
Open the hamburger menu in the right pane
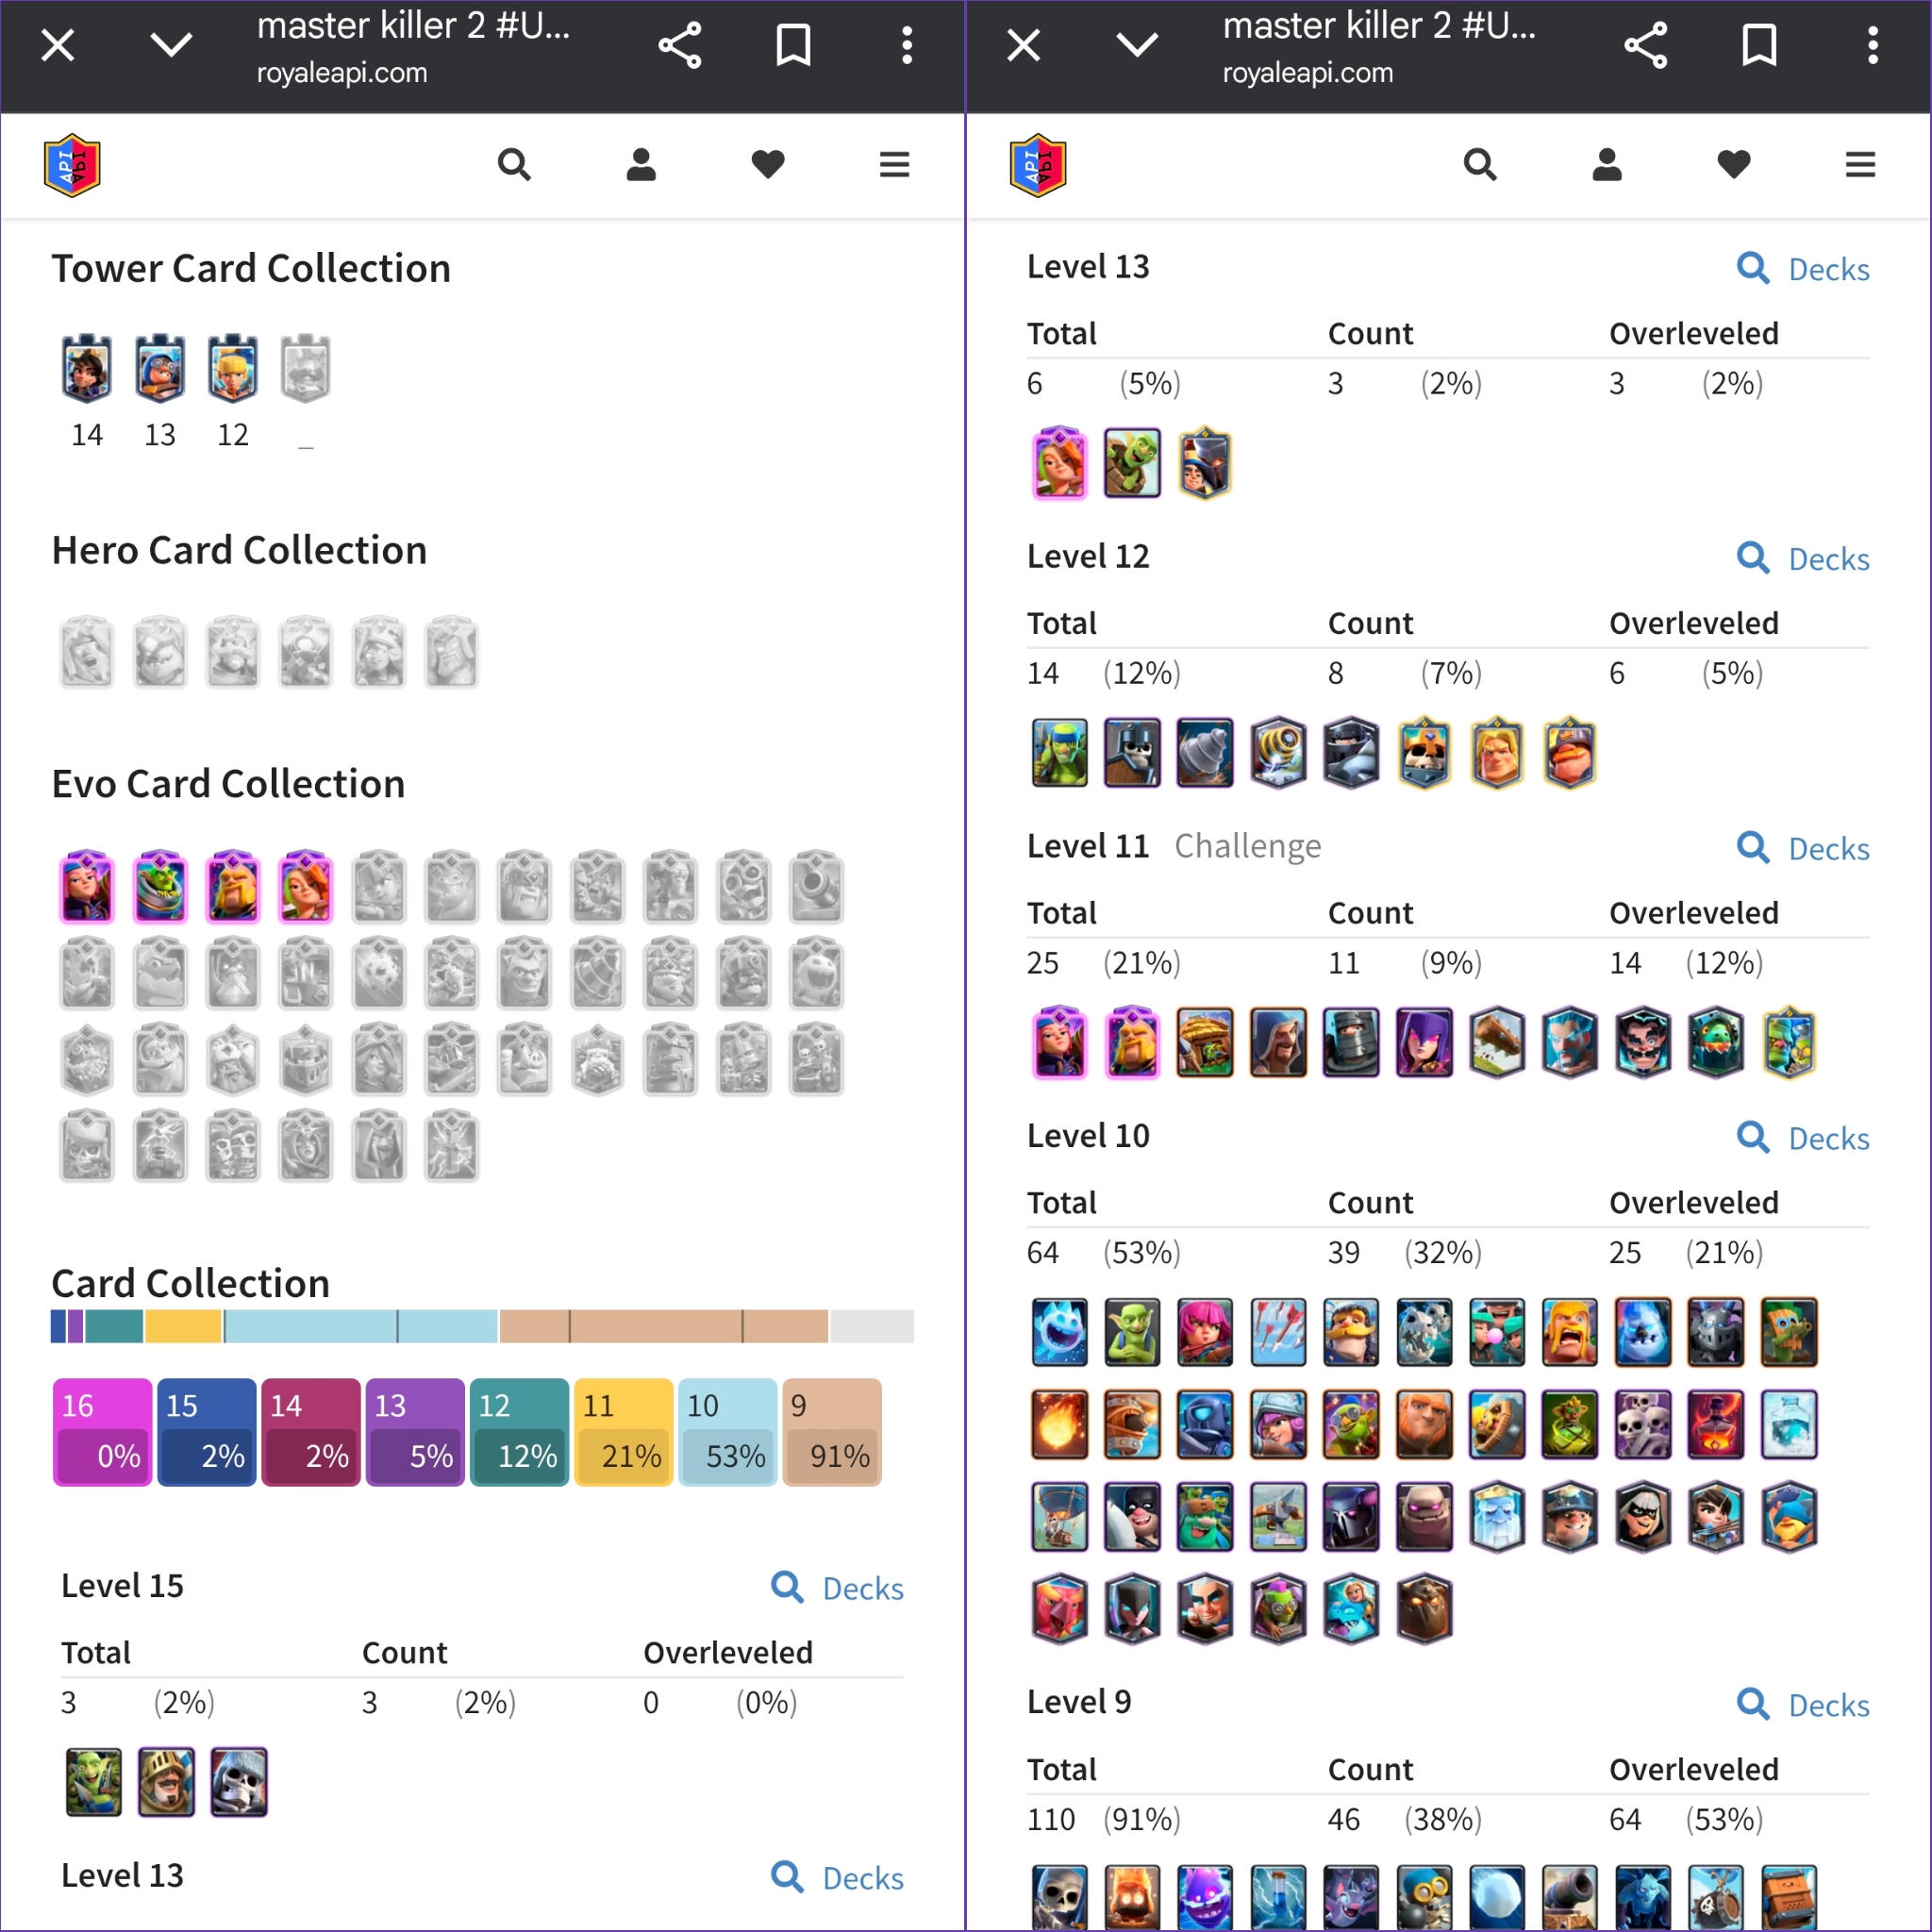(x=1861, y=164)
